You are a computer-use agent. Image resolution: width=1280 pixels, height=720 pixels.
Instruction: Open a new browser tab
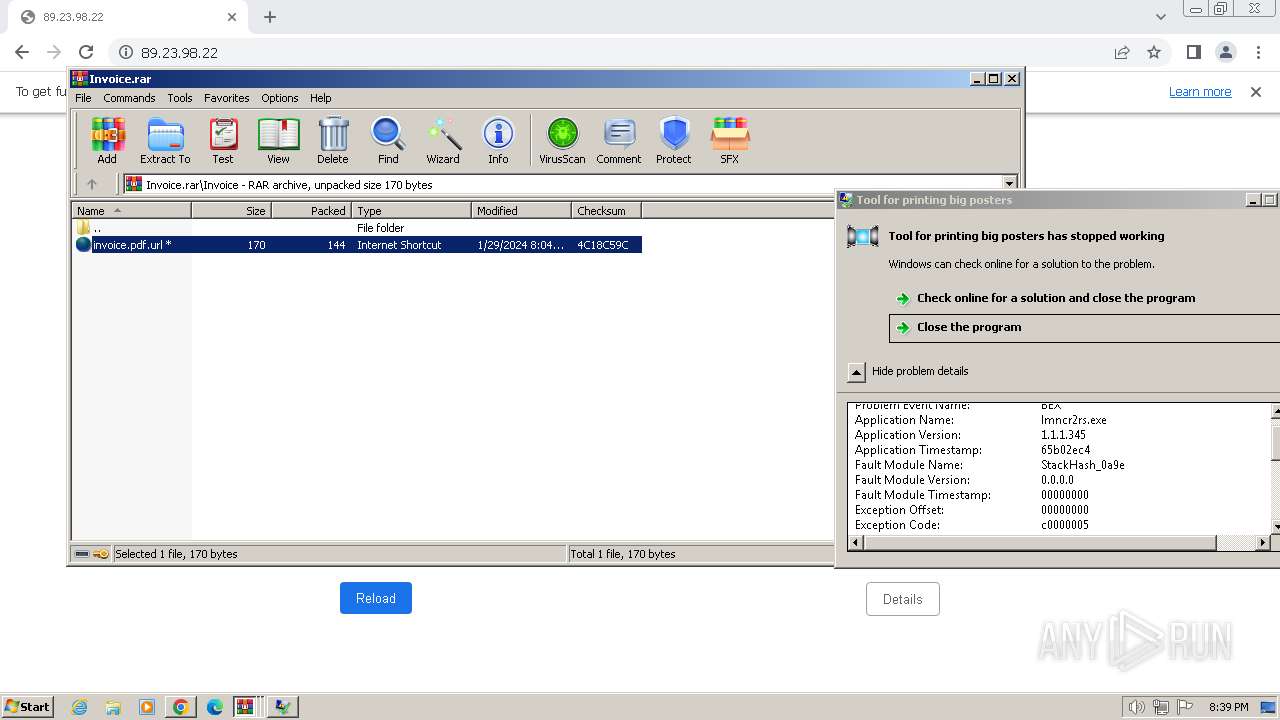(270, 17)
